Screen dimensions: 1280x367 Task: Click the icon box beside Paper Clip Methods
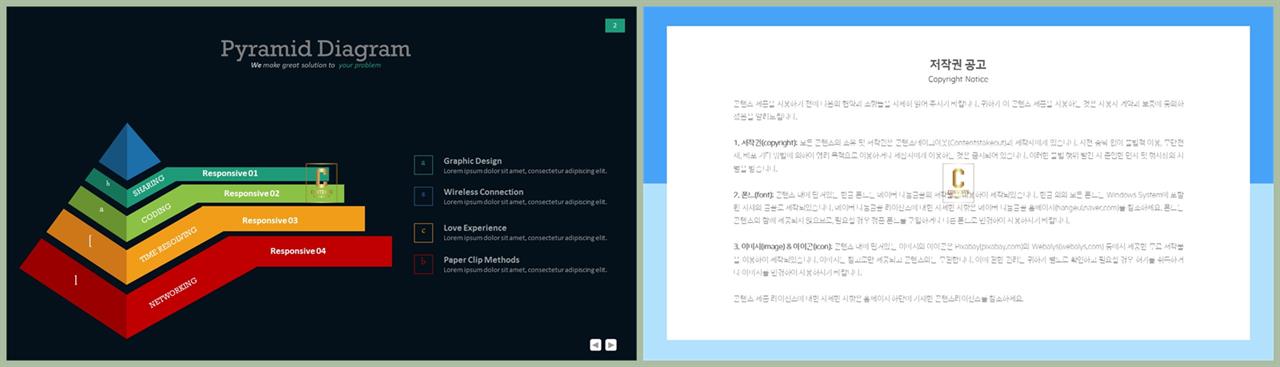click(x=423, y=263)
